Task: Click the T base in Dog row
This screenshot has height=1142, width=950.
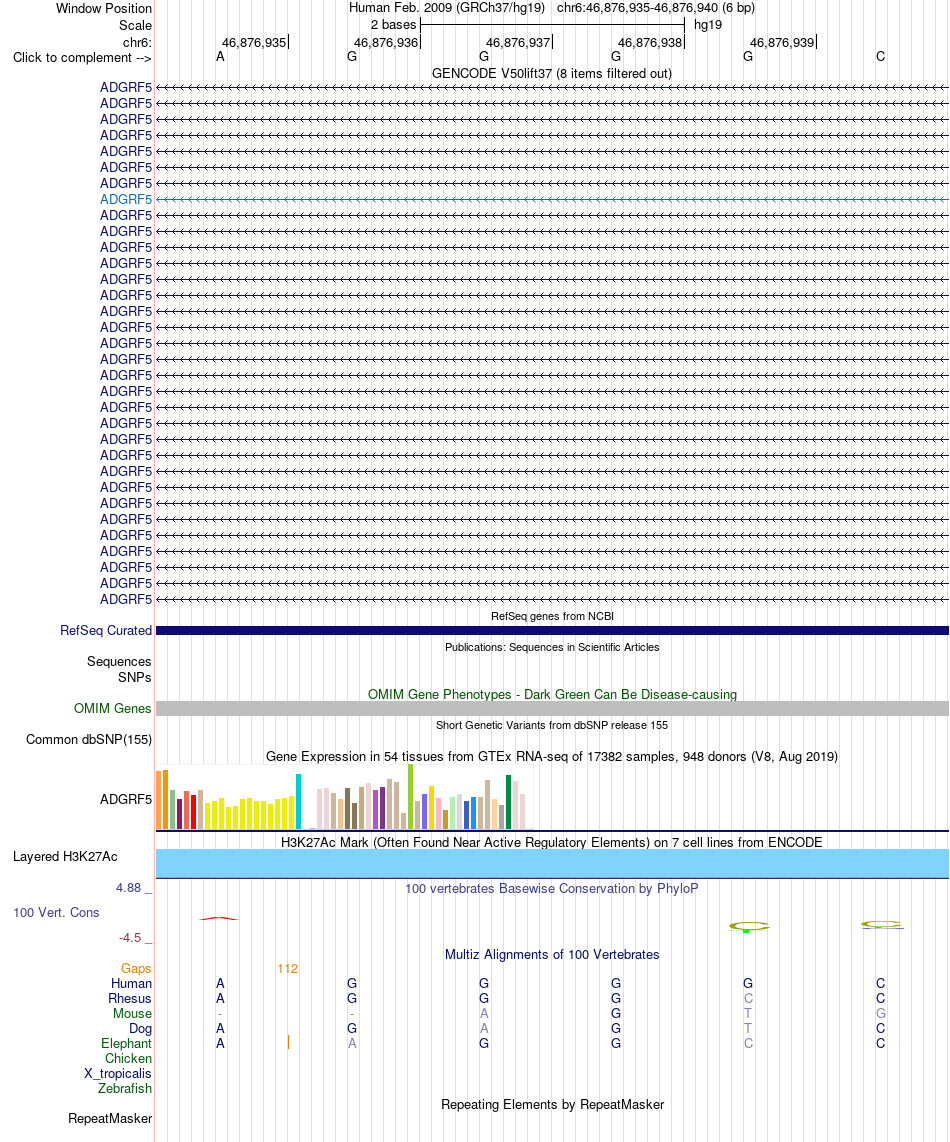Action: tap(748, 1029)
